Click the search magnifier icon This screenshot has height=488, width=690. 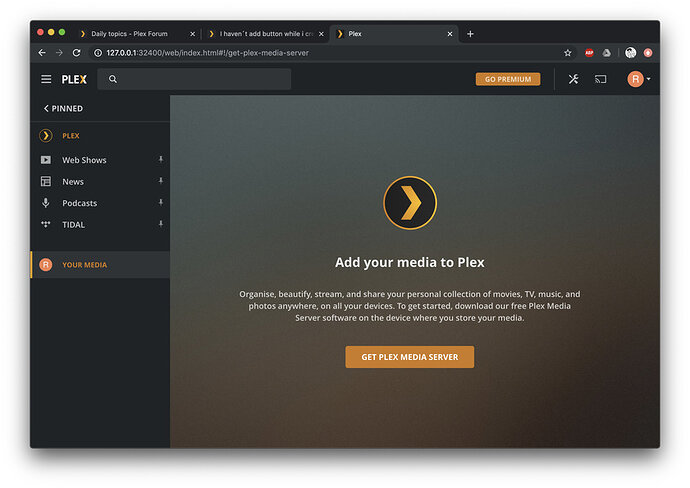point(113,79)
